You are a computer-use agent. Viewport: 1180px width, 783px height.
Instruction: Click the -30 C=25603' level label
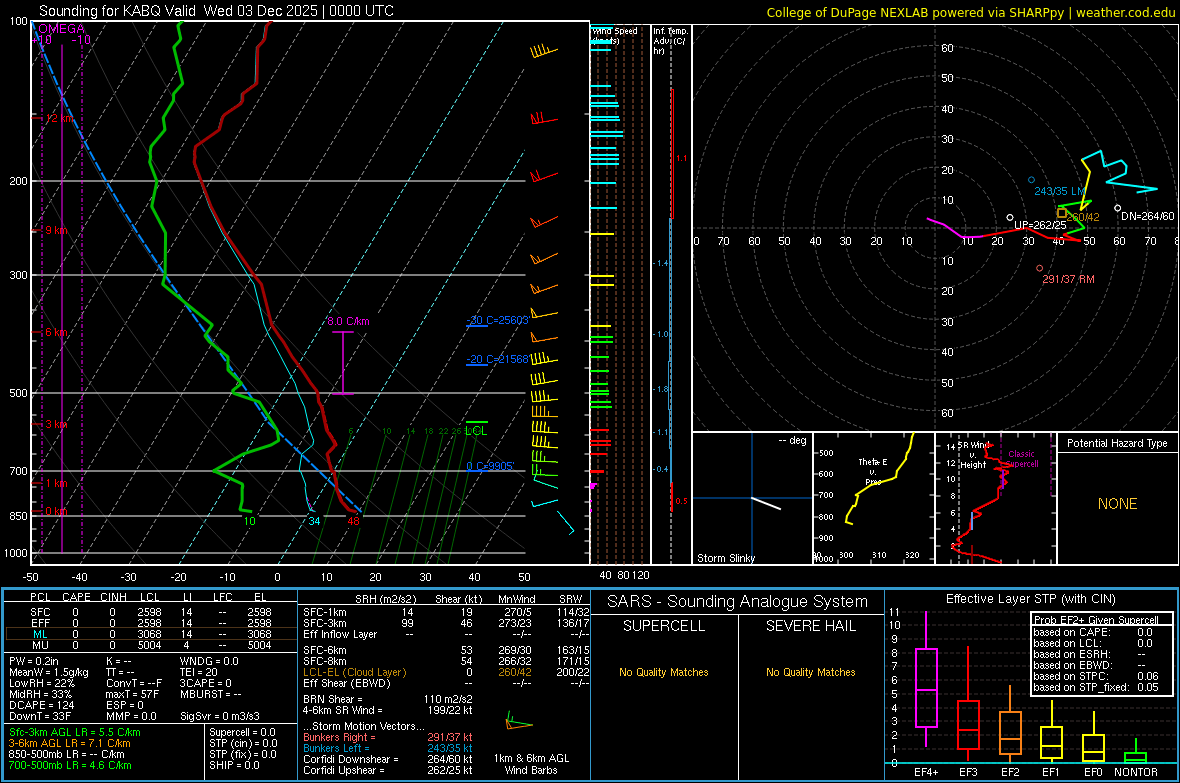(x=498, y=320)
